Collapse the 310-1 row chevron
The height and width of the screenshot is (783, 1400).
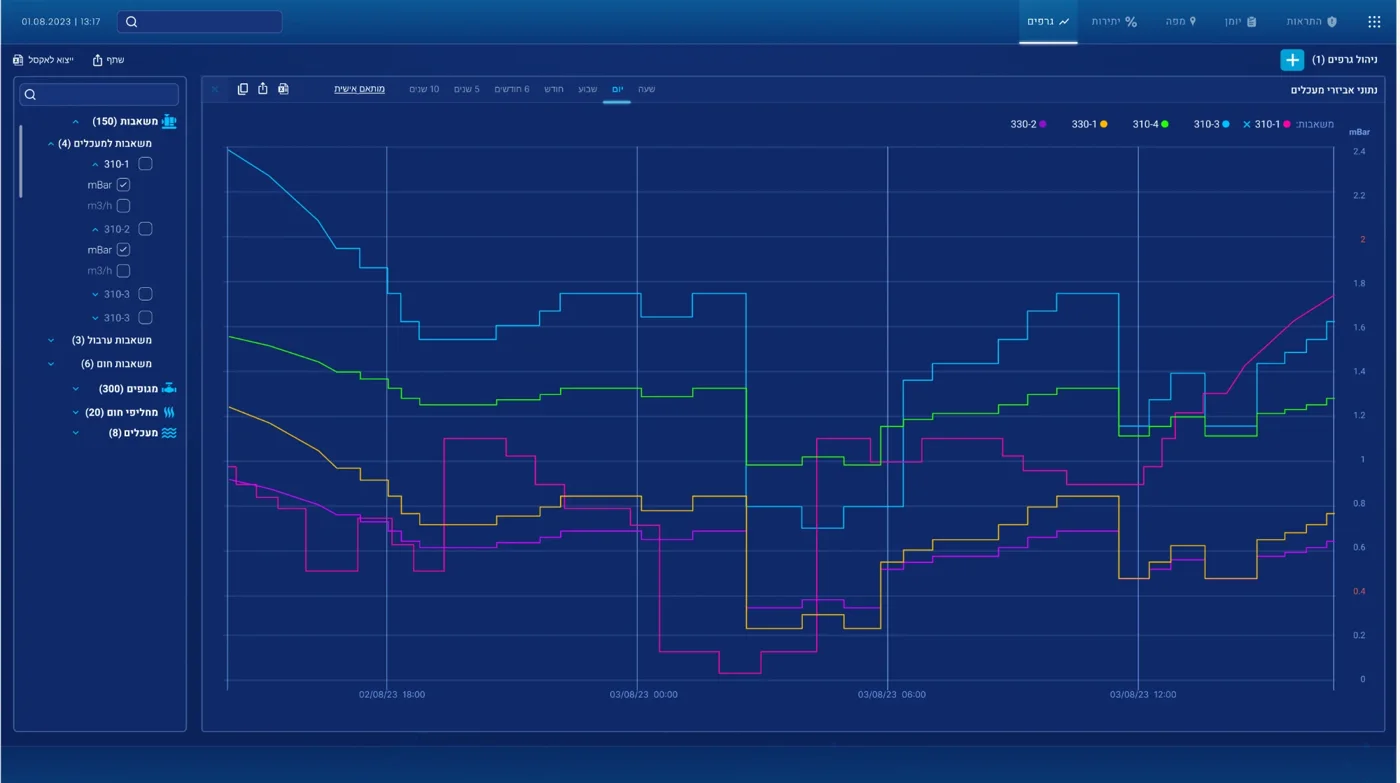pyautogui.click(x=95, y=165)
